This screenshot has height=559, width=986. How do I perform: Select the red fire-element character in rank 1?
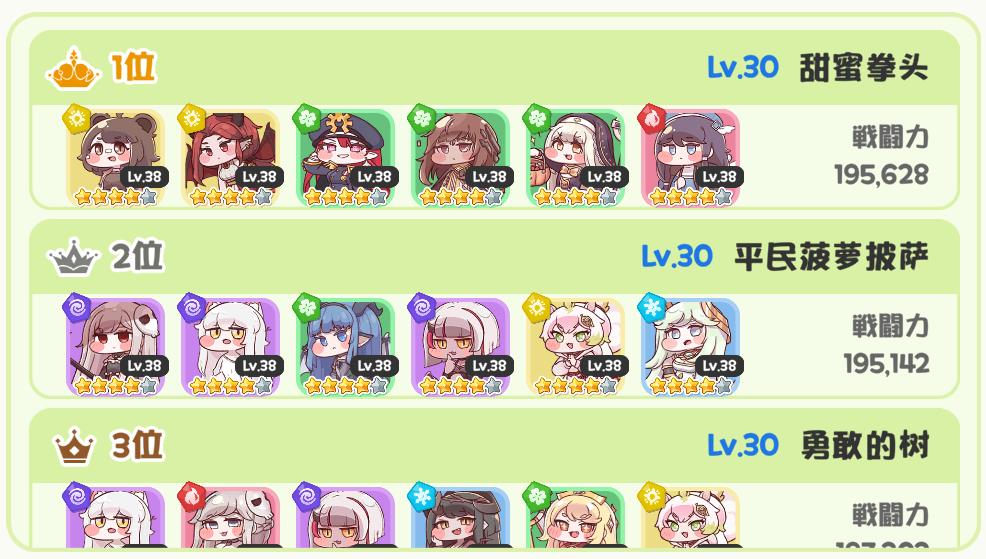pyautogui.click(x=691, y=158)
